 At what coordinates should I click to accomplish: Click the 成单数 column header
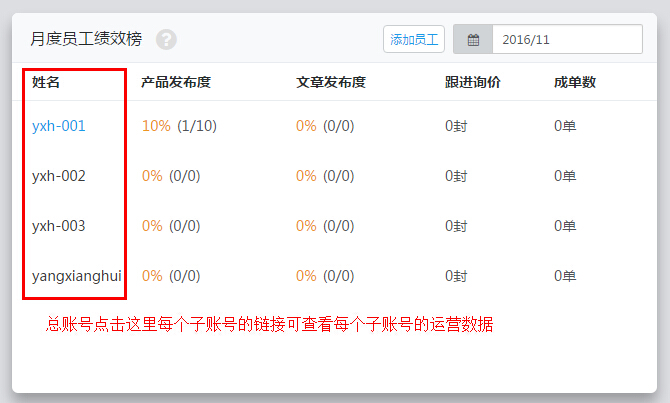point(575,82)
